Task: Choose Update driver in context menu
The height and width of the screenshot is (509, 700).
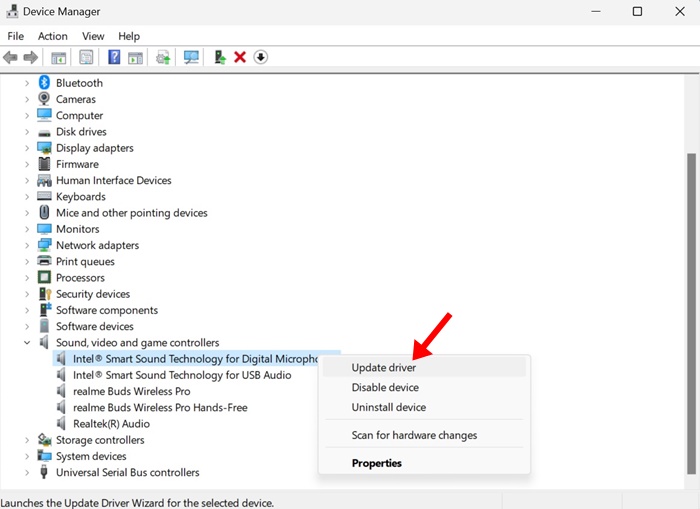Action: pyautogui.click(x=424, y=367)
